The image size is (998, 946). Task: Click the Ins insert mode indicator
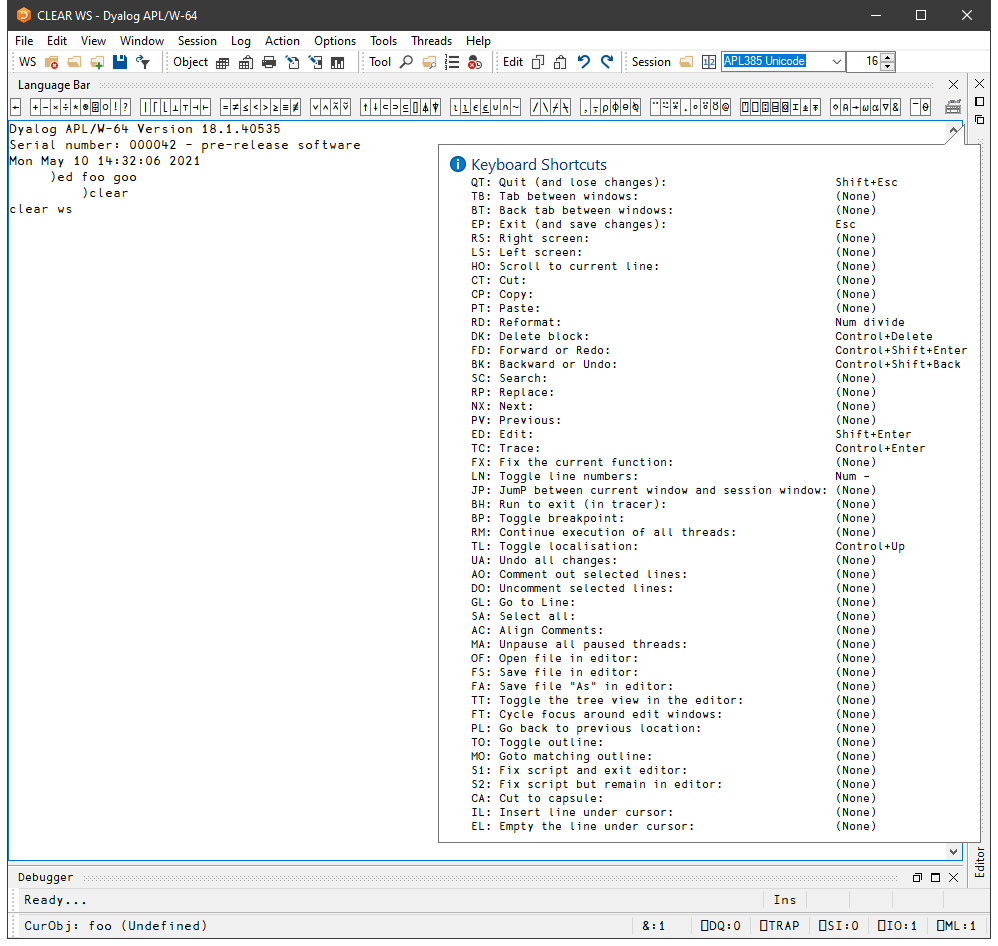(x=785, y=900)
